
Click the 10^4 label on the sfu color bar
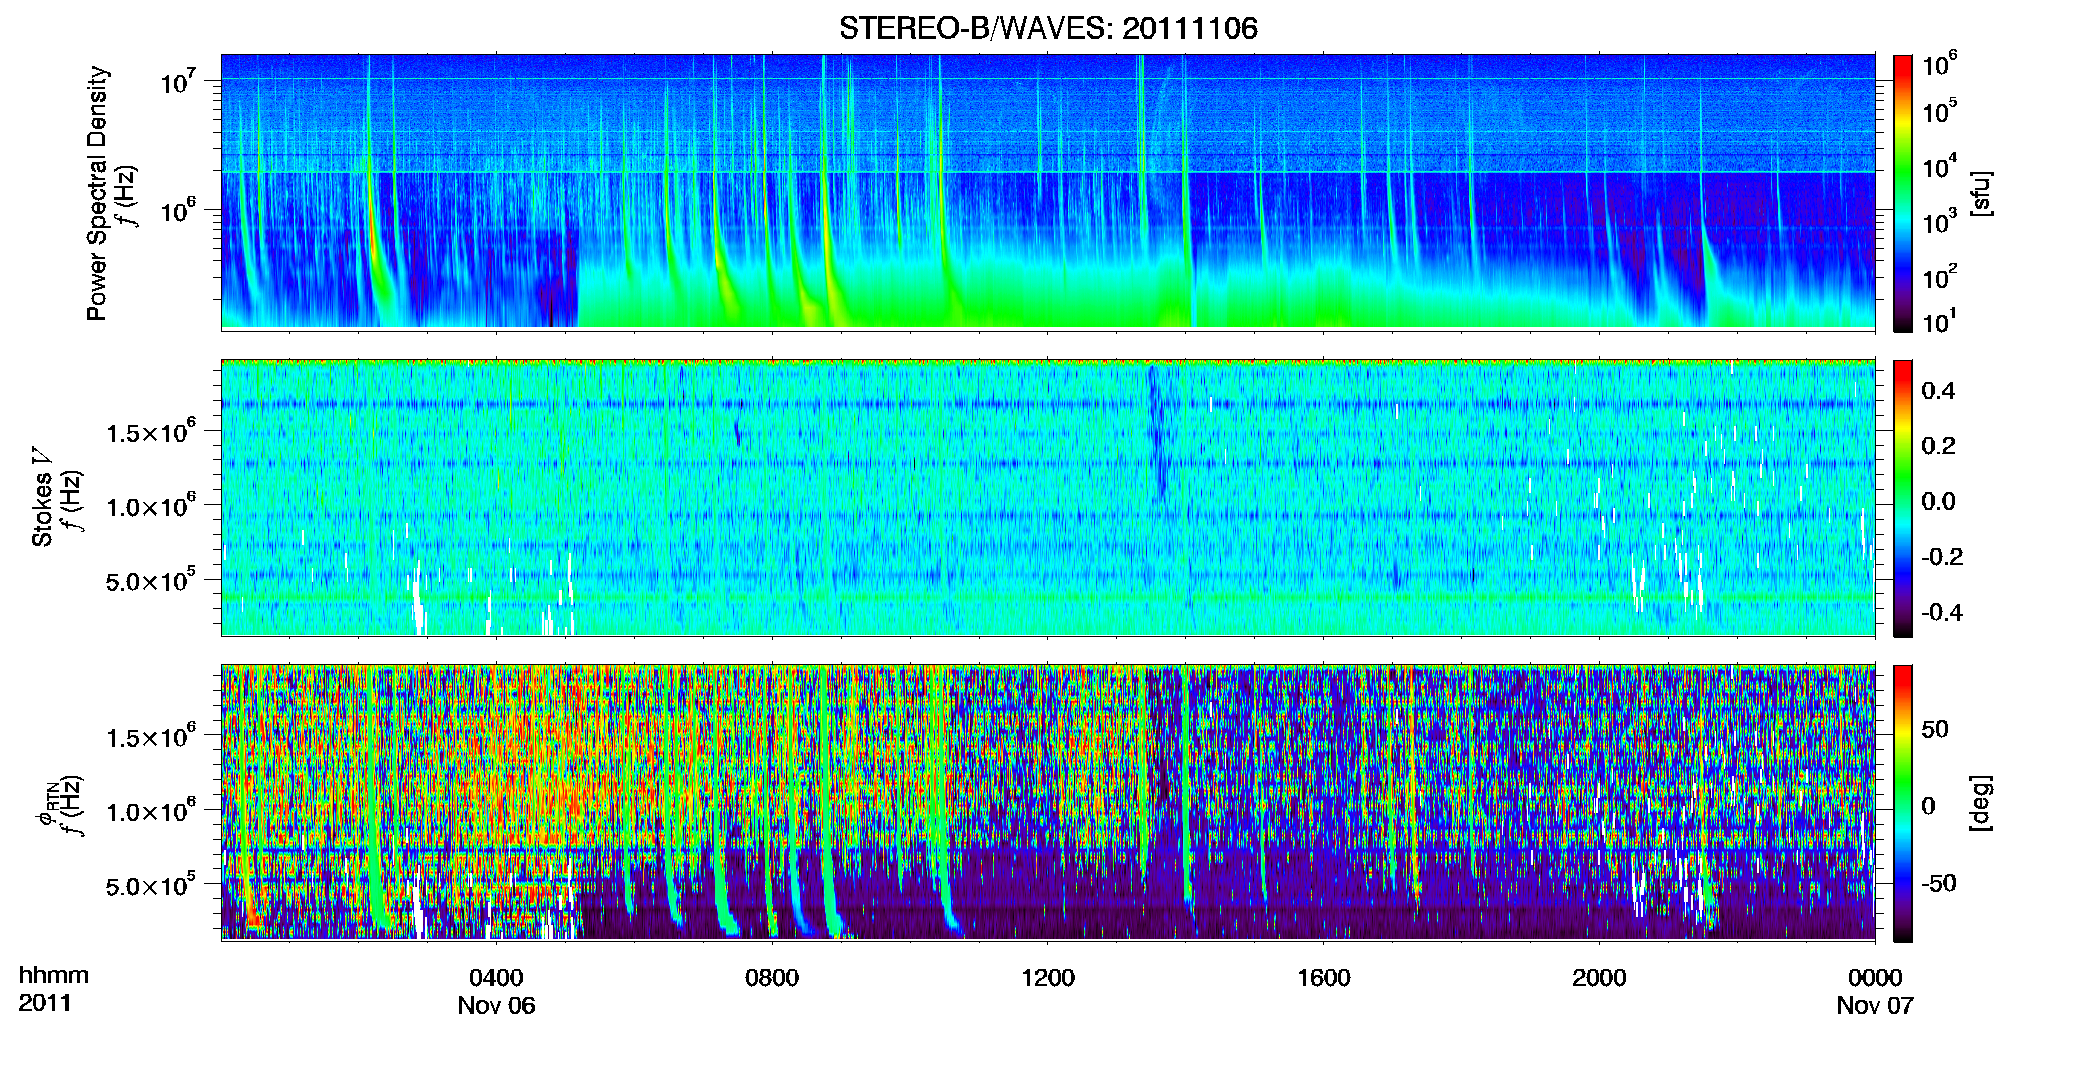point(1940,166)
